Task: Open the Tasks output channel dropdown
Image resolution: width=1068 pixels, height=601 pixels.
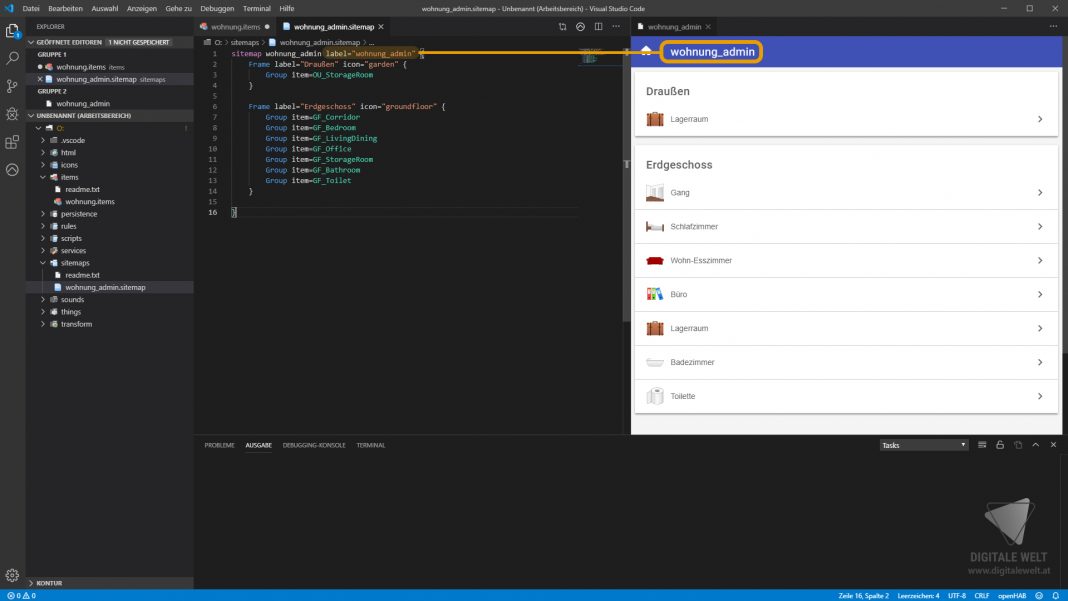Action: (x=924, y=445)
